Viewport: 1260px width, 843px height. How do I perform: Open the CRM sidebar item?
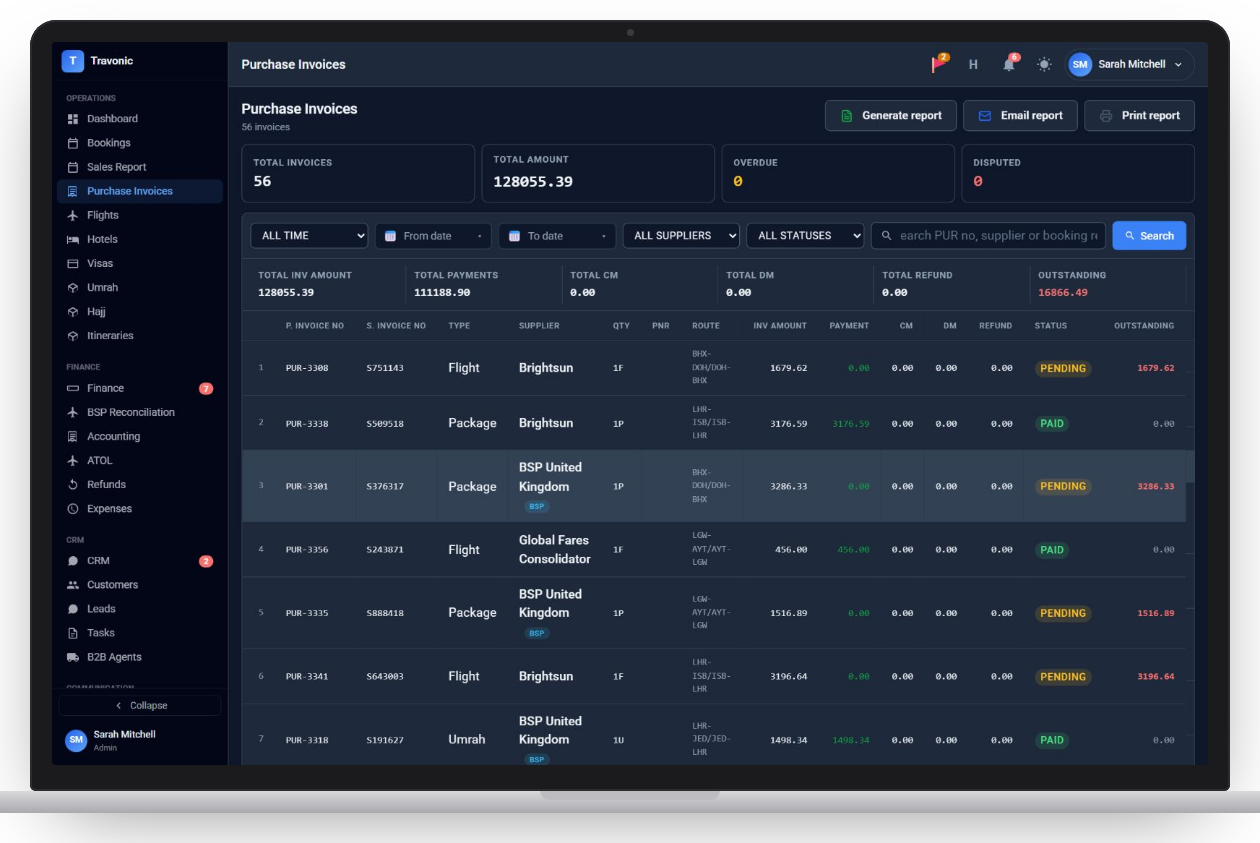coord(140,561)
